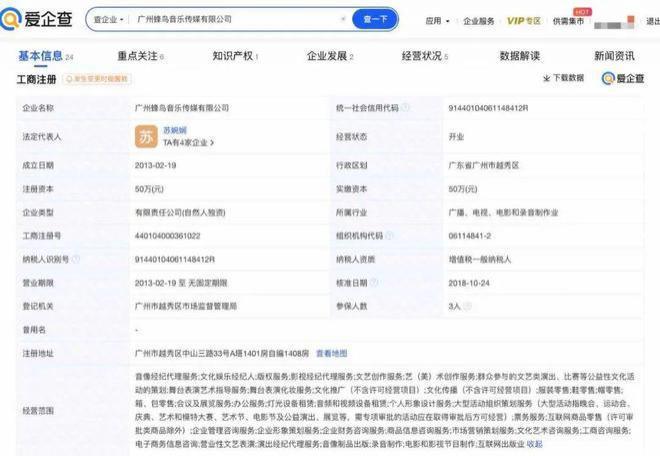Click the 退出 logout link
The width and height of the screenshot is (660, 456).
(653, 21)
